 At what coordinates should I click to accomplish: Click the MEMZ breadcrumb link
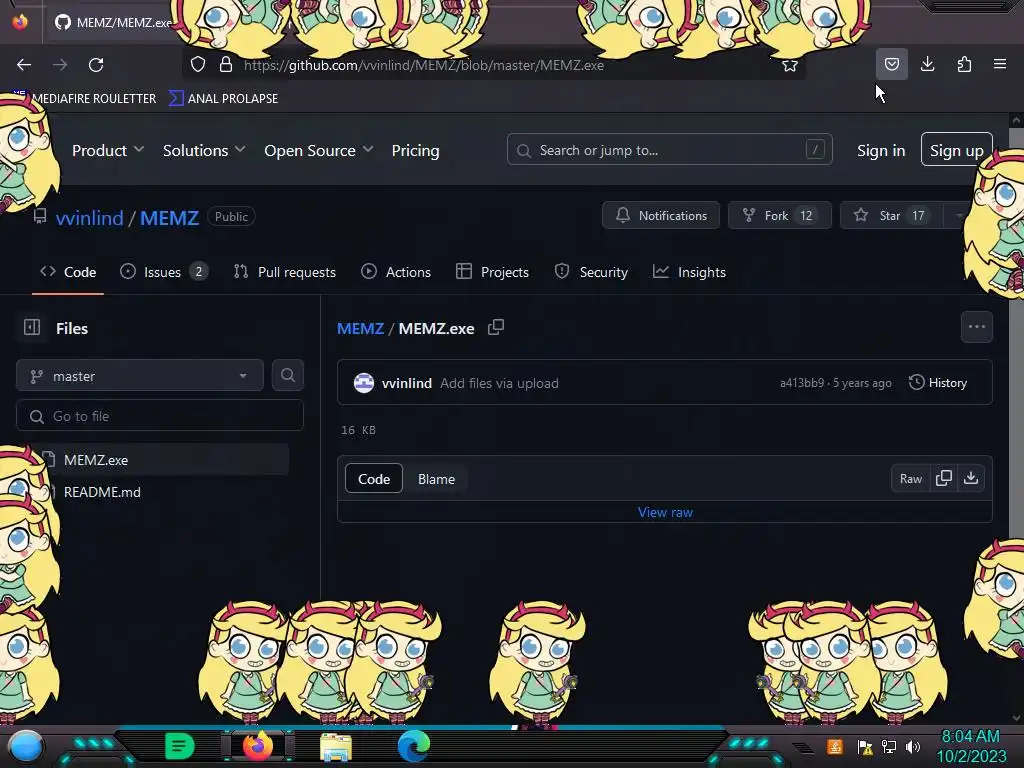[x=360, y=328]
